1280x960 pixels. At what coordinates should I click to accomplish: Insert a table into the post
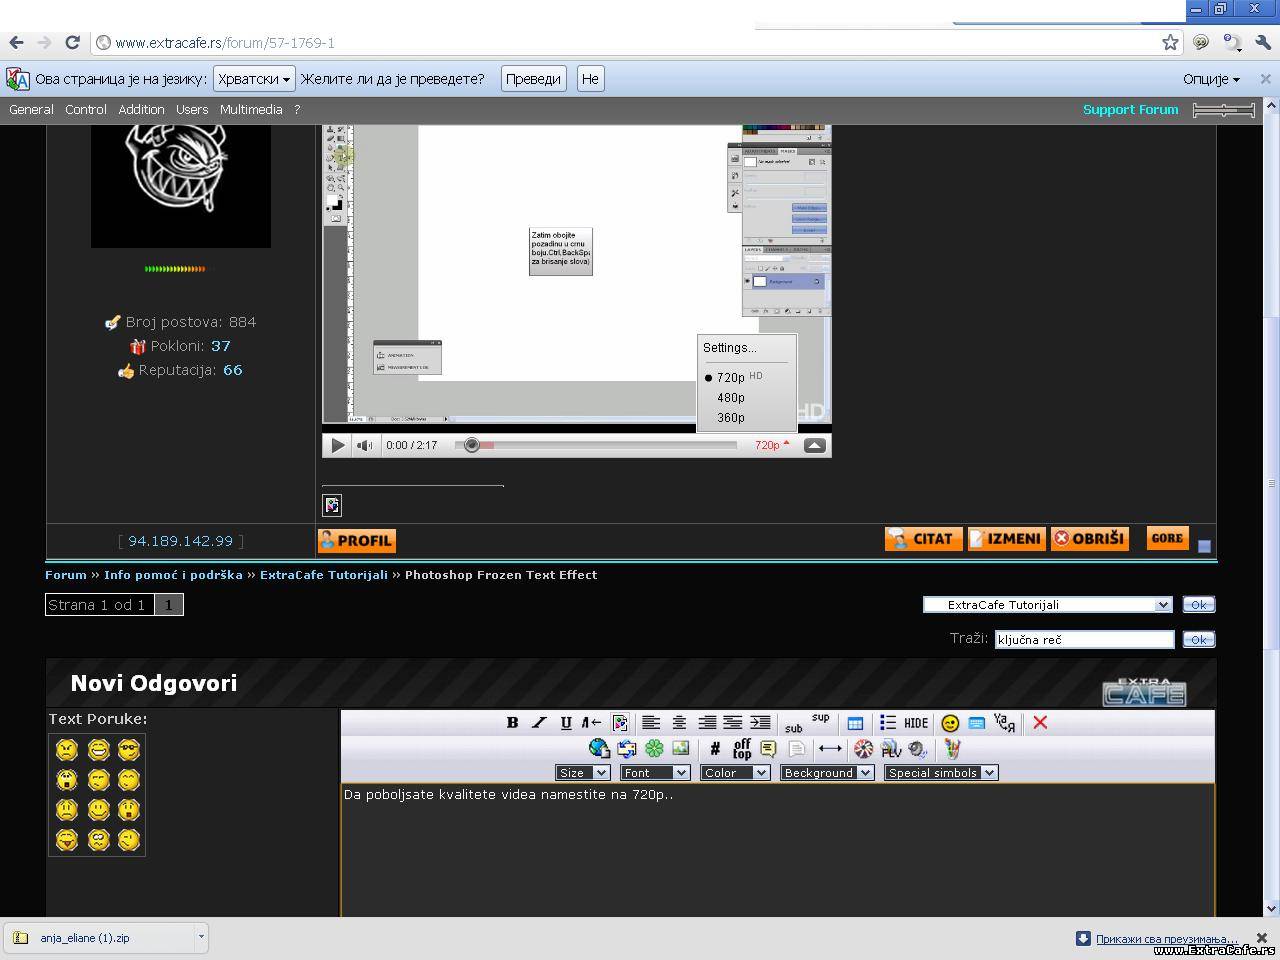[x=855, y=723]
